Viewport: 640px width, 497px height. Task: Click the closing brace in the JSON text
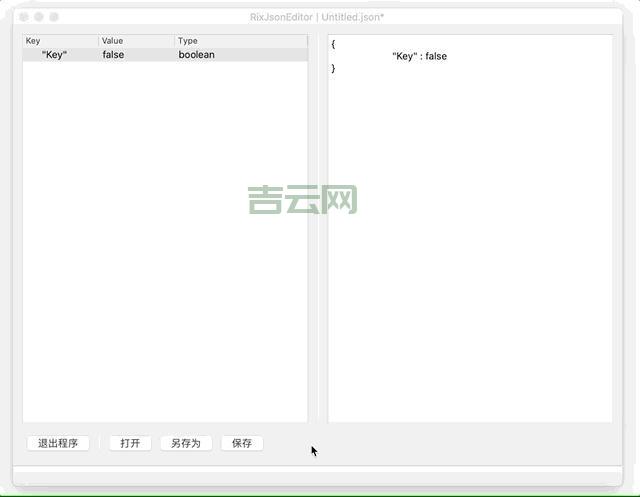pyautogui.click(x=333, y=69)
